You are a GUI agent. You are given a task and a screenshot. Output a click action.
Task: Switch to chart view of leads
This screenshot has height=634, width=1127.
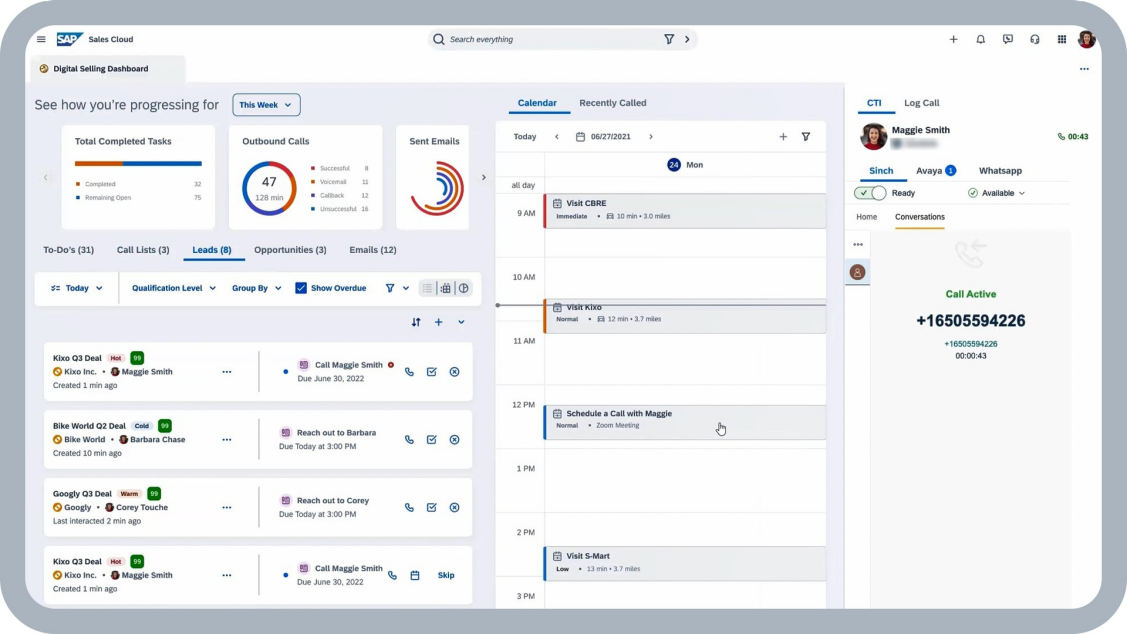[x=464, y=288]
